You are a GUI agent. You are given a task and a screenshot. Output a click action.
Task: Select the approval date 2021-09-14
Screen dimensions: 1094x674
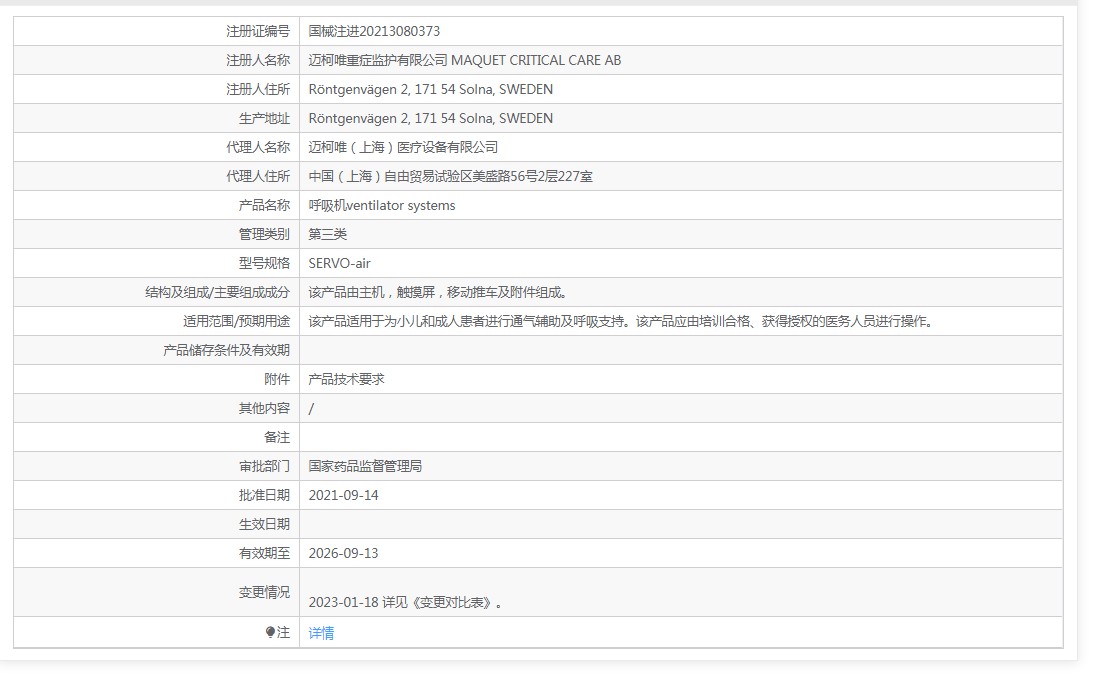[x=343, y=495]
